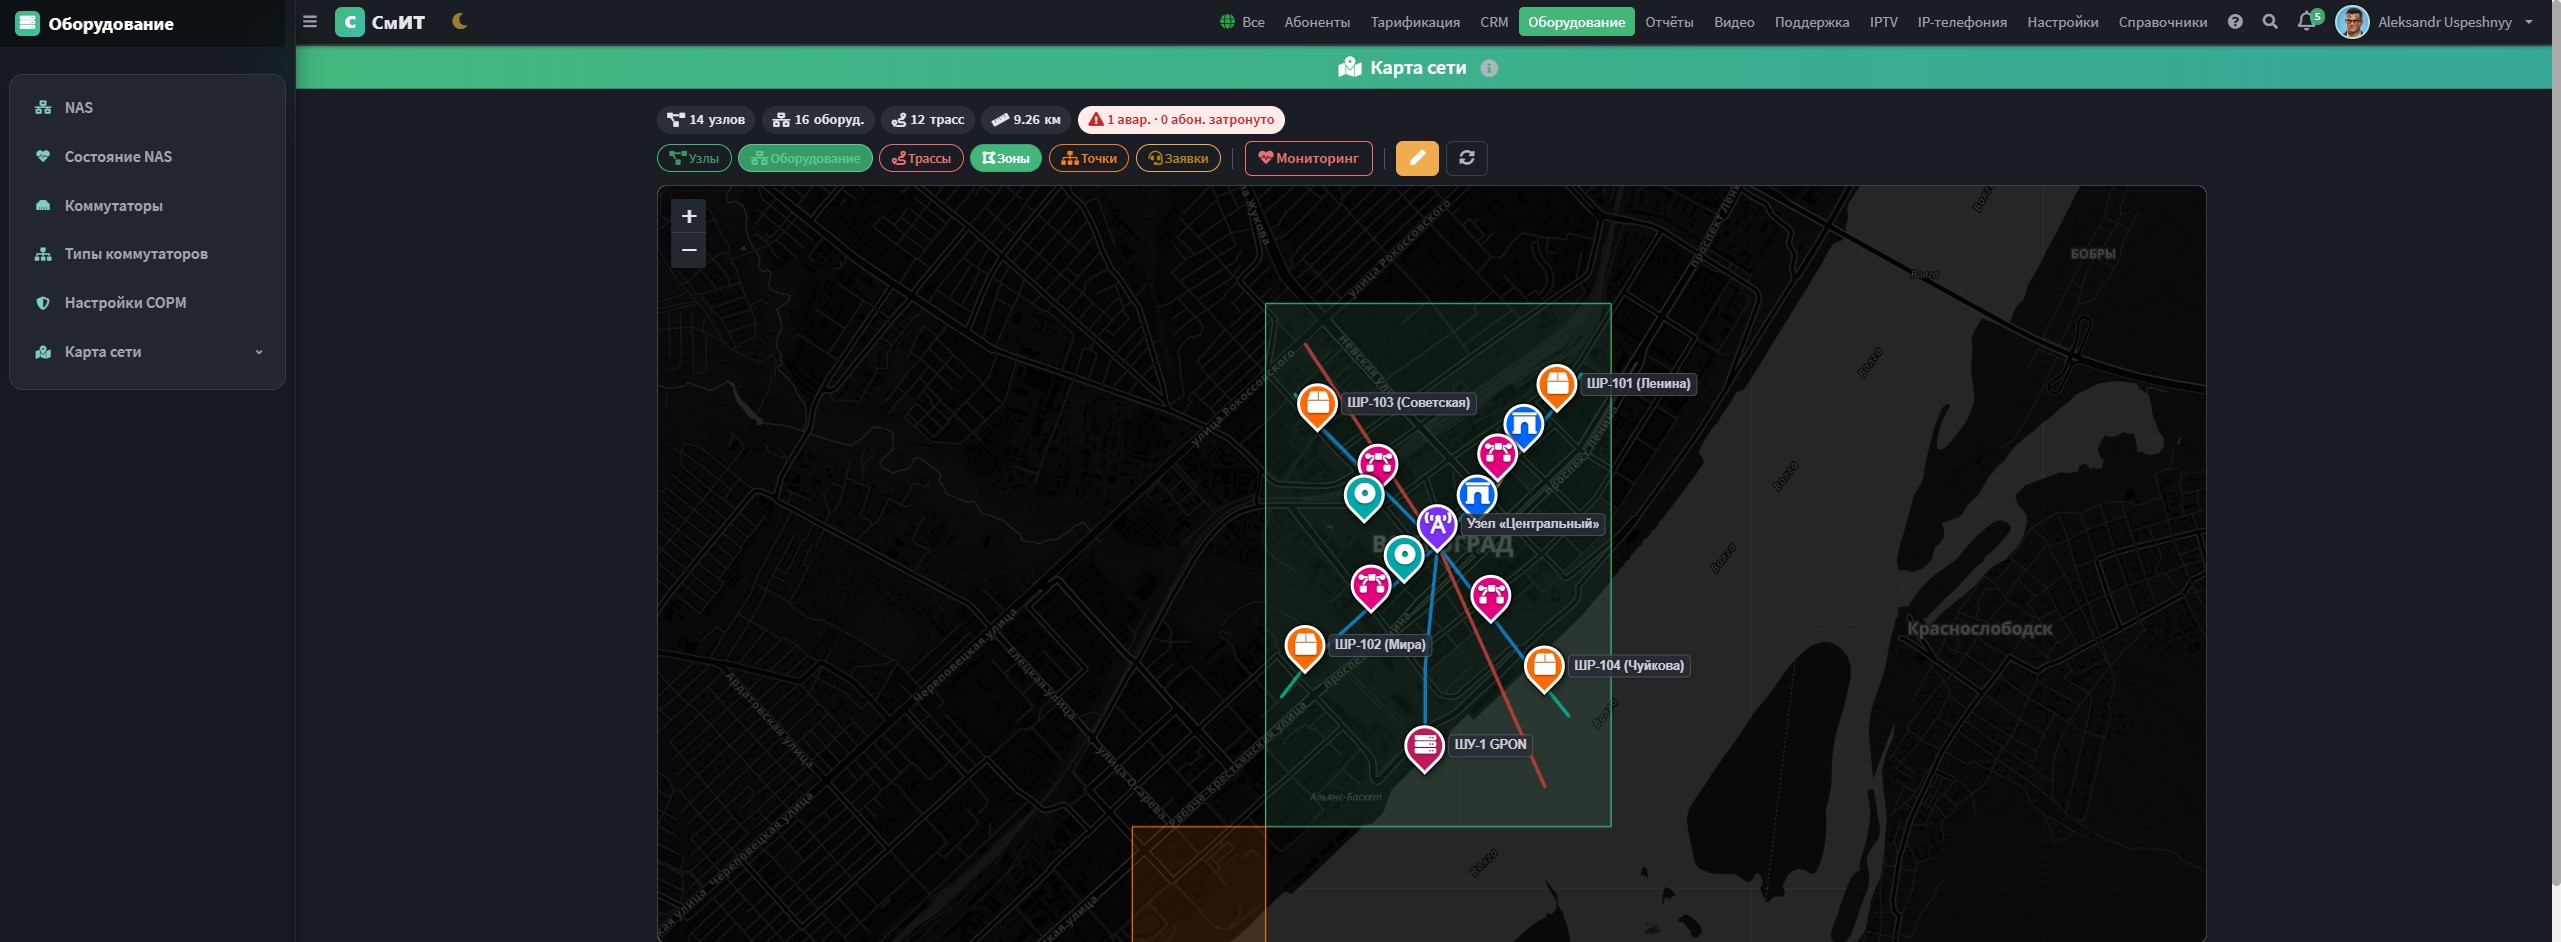This screenshot has width=2561, height=942.
Task: Open the Настройки menu
Action: (x=2062, y=22)
